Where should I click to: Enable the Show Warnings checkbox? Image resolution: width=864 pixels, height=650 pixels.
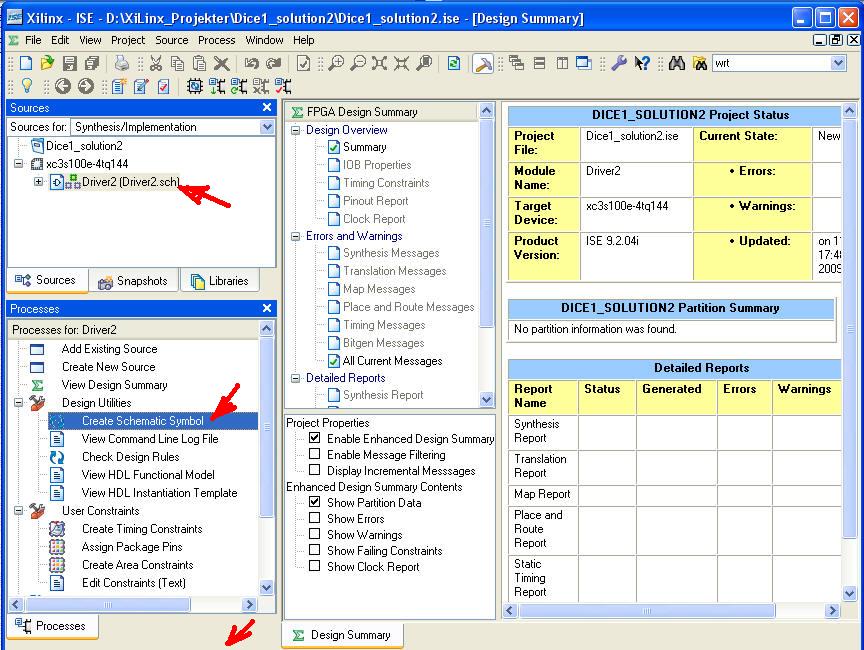coord(315,534)
